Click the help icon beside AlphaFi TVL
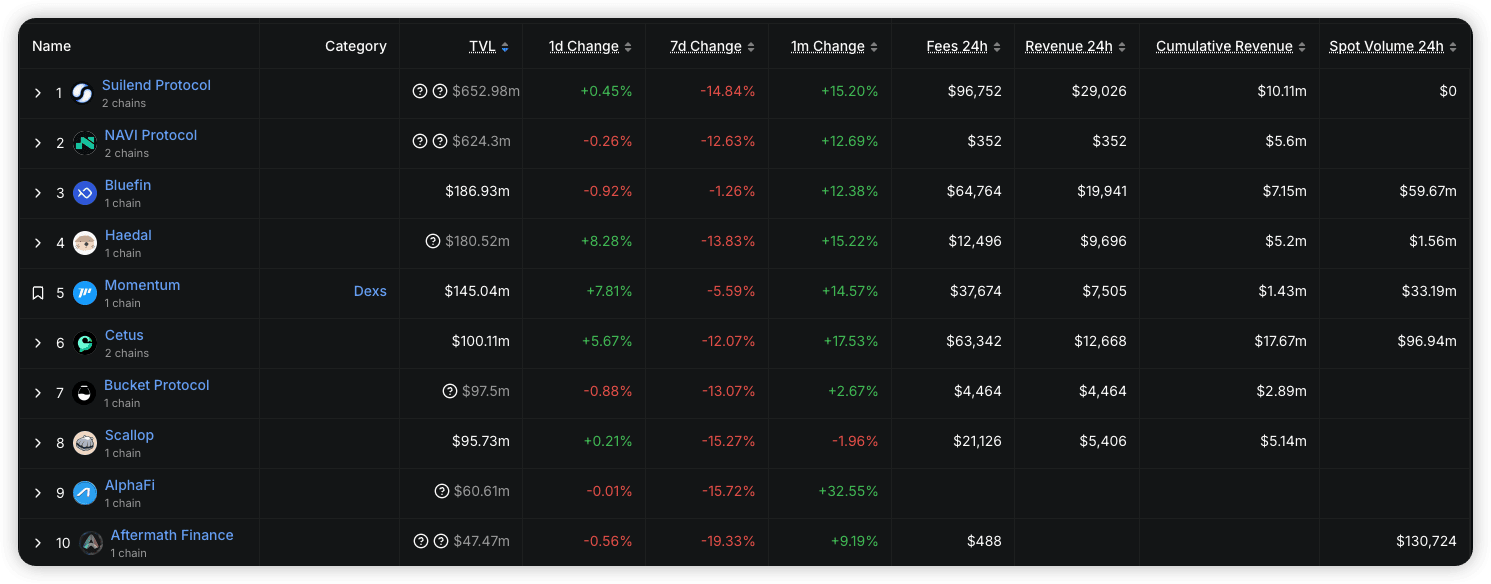Screen dimensions: 1491x584 442,491
